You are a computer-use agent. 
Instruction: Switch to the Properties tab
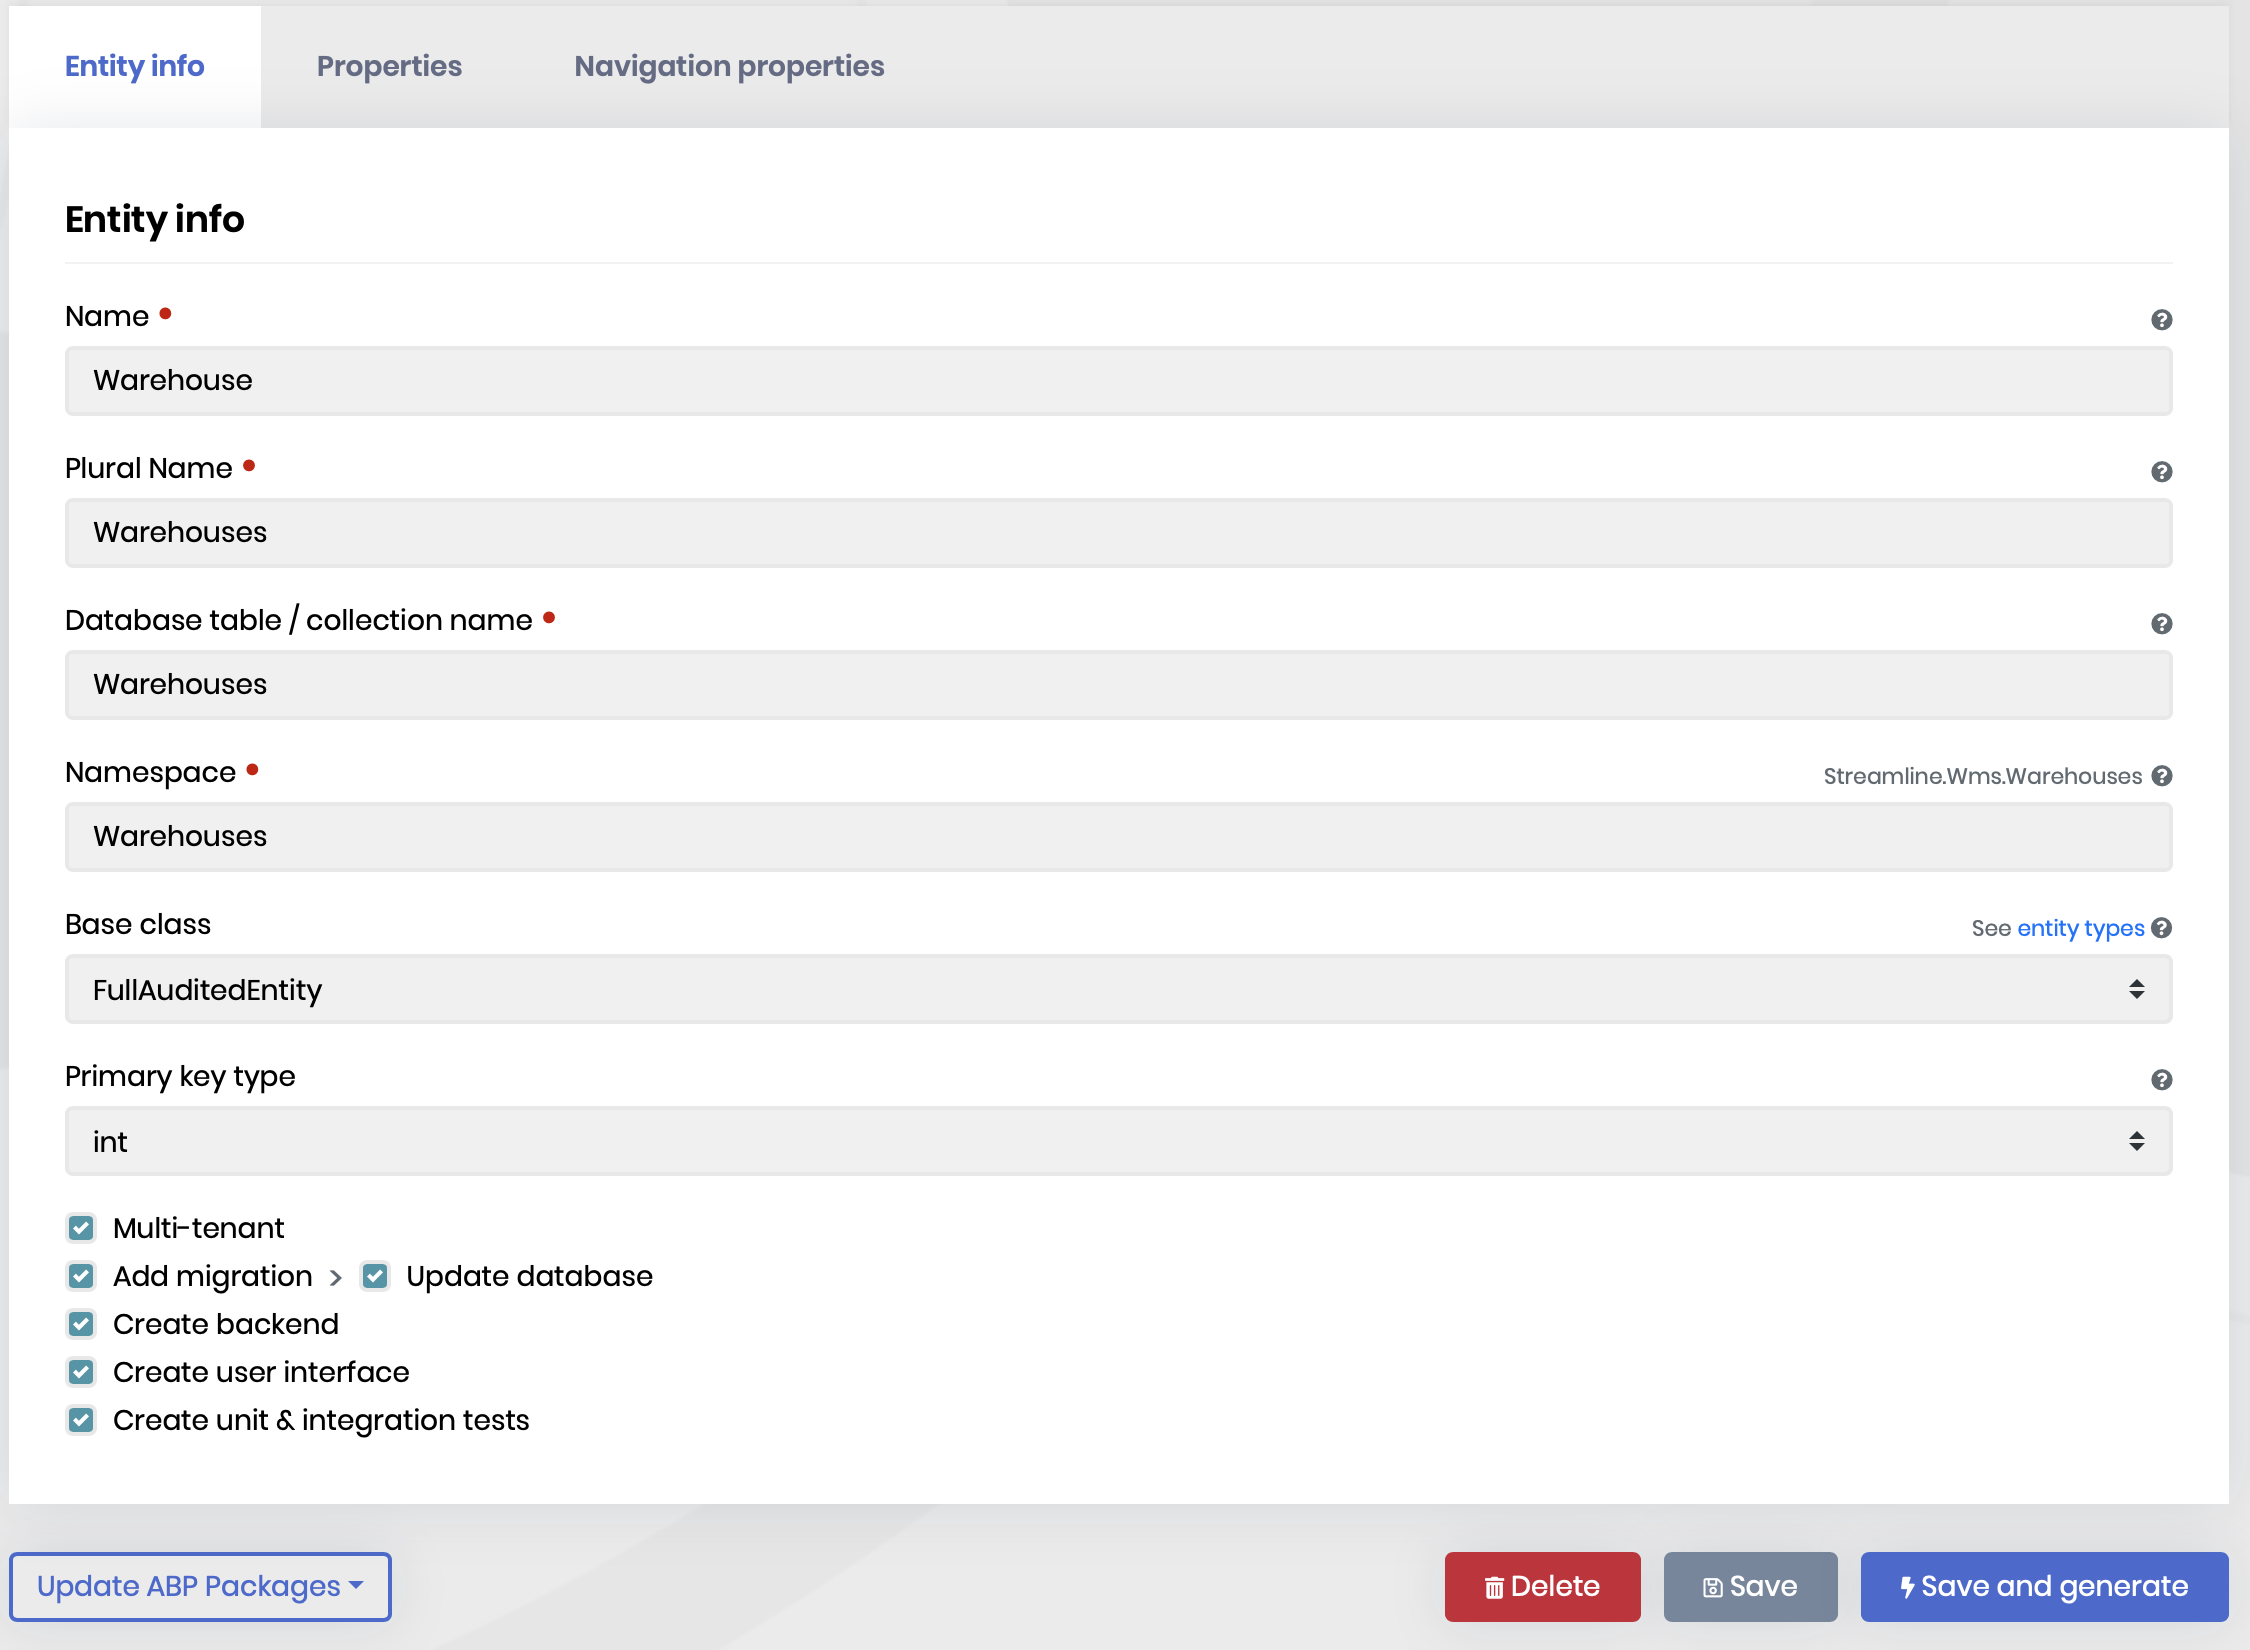[x=389, y=66]
